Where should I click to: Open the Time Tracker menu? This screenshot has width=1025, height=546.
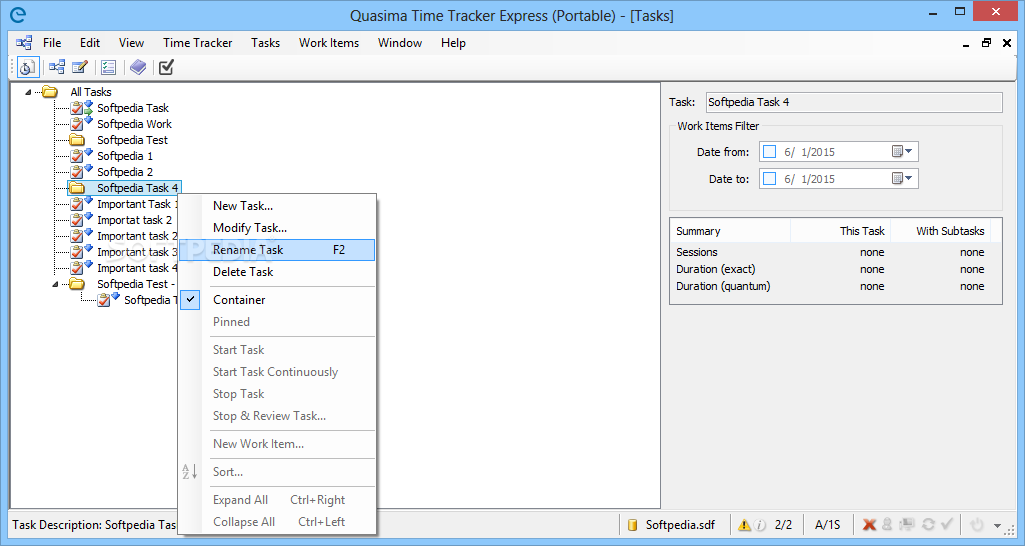click(x=197, y=43)
